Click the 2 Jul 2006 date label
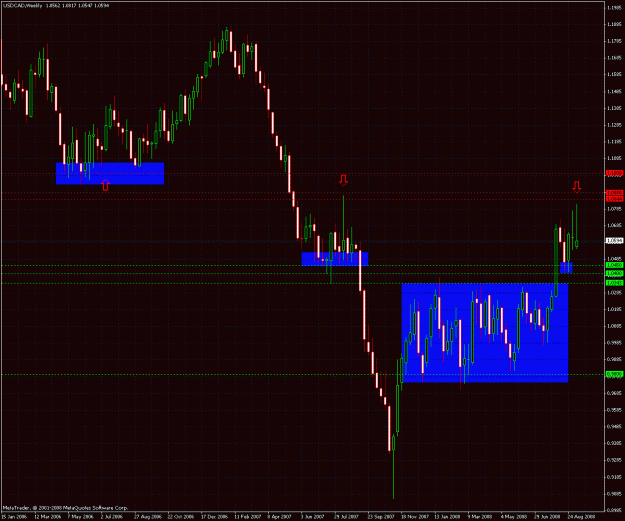This screenshot has height=521, width=625. coord(112,517)
